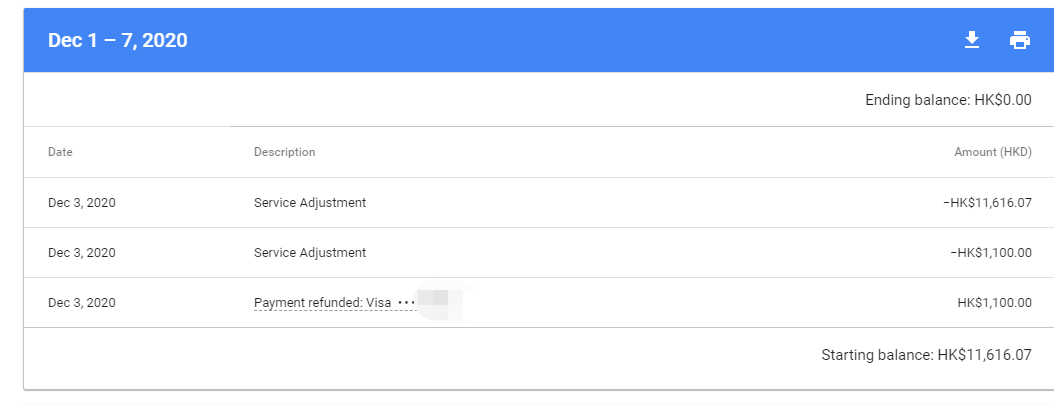Select the Dec 1 – 7, 2020 header title
This screenshot has width=1054, height=405.
click(x=118, y=40)
